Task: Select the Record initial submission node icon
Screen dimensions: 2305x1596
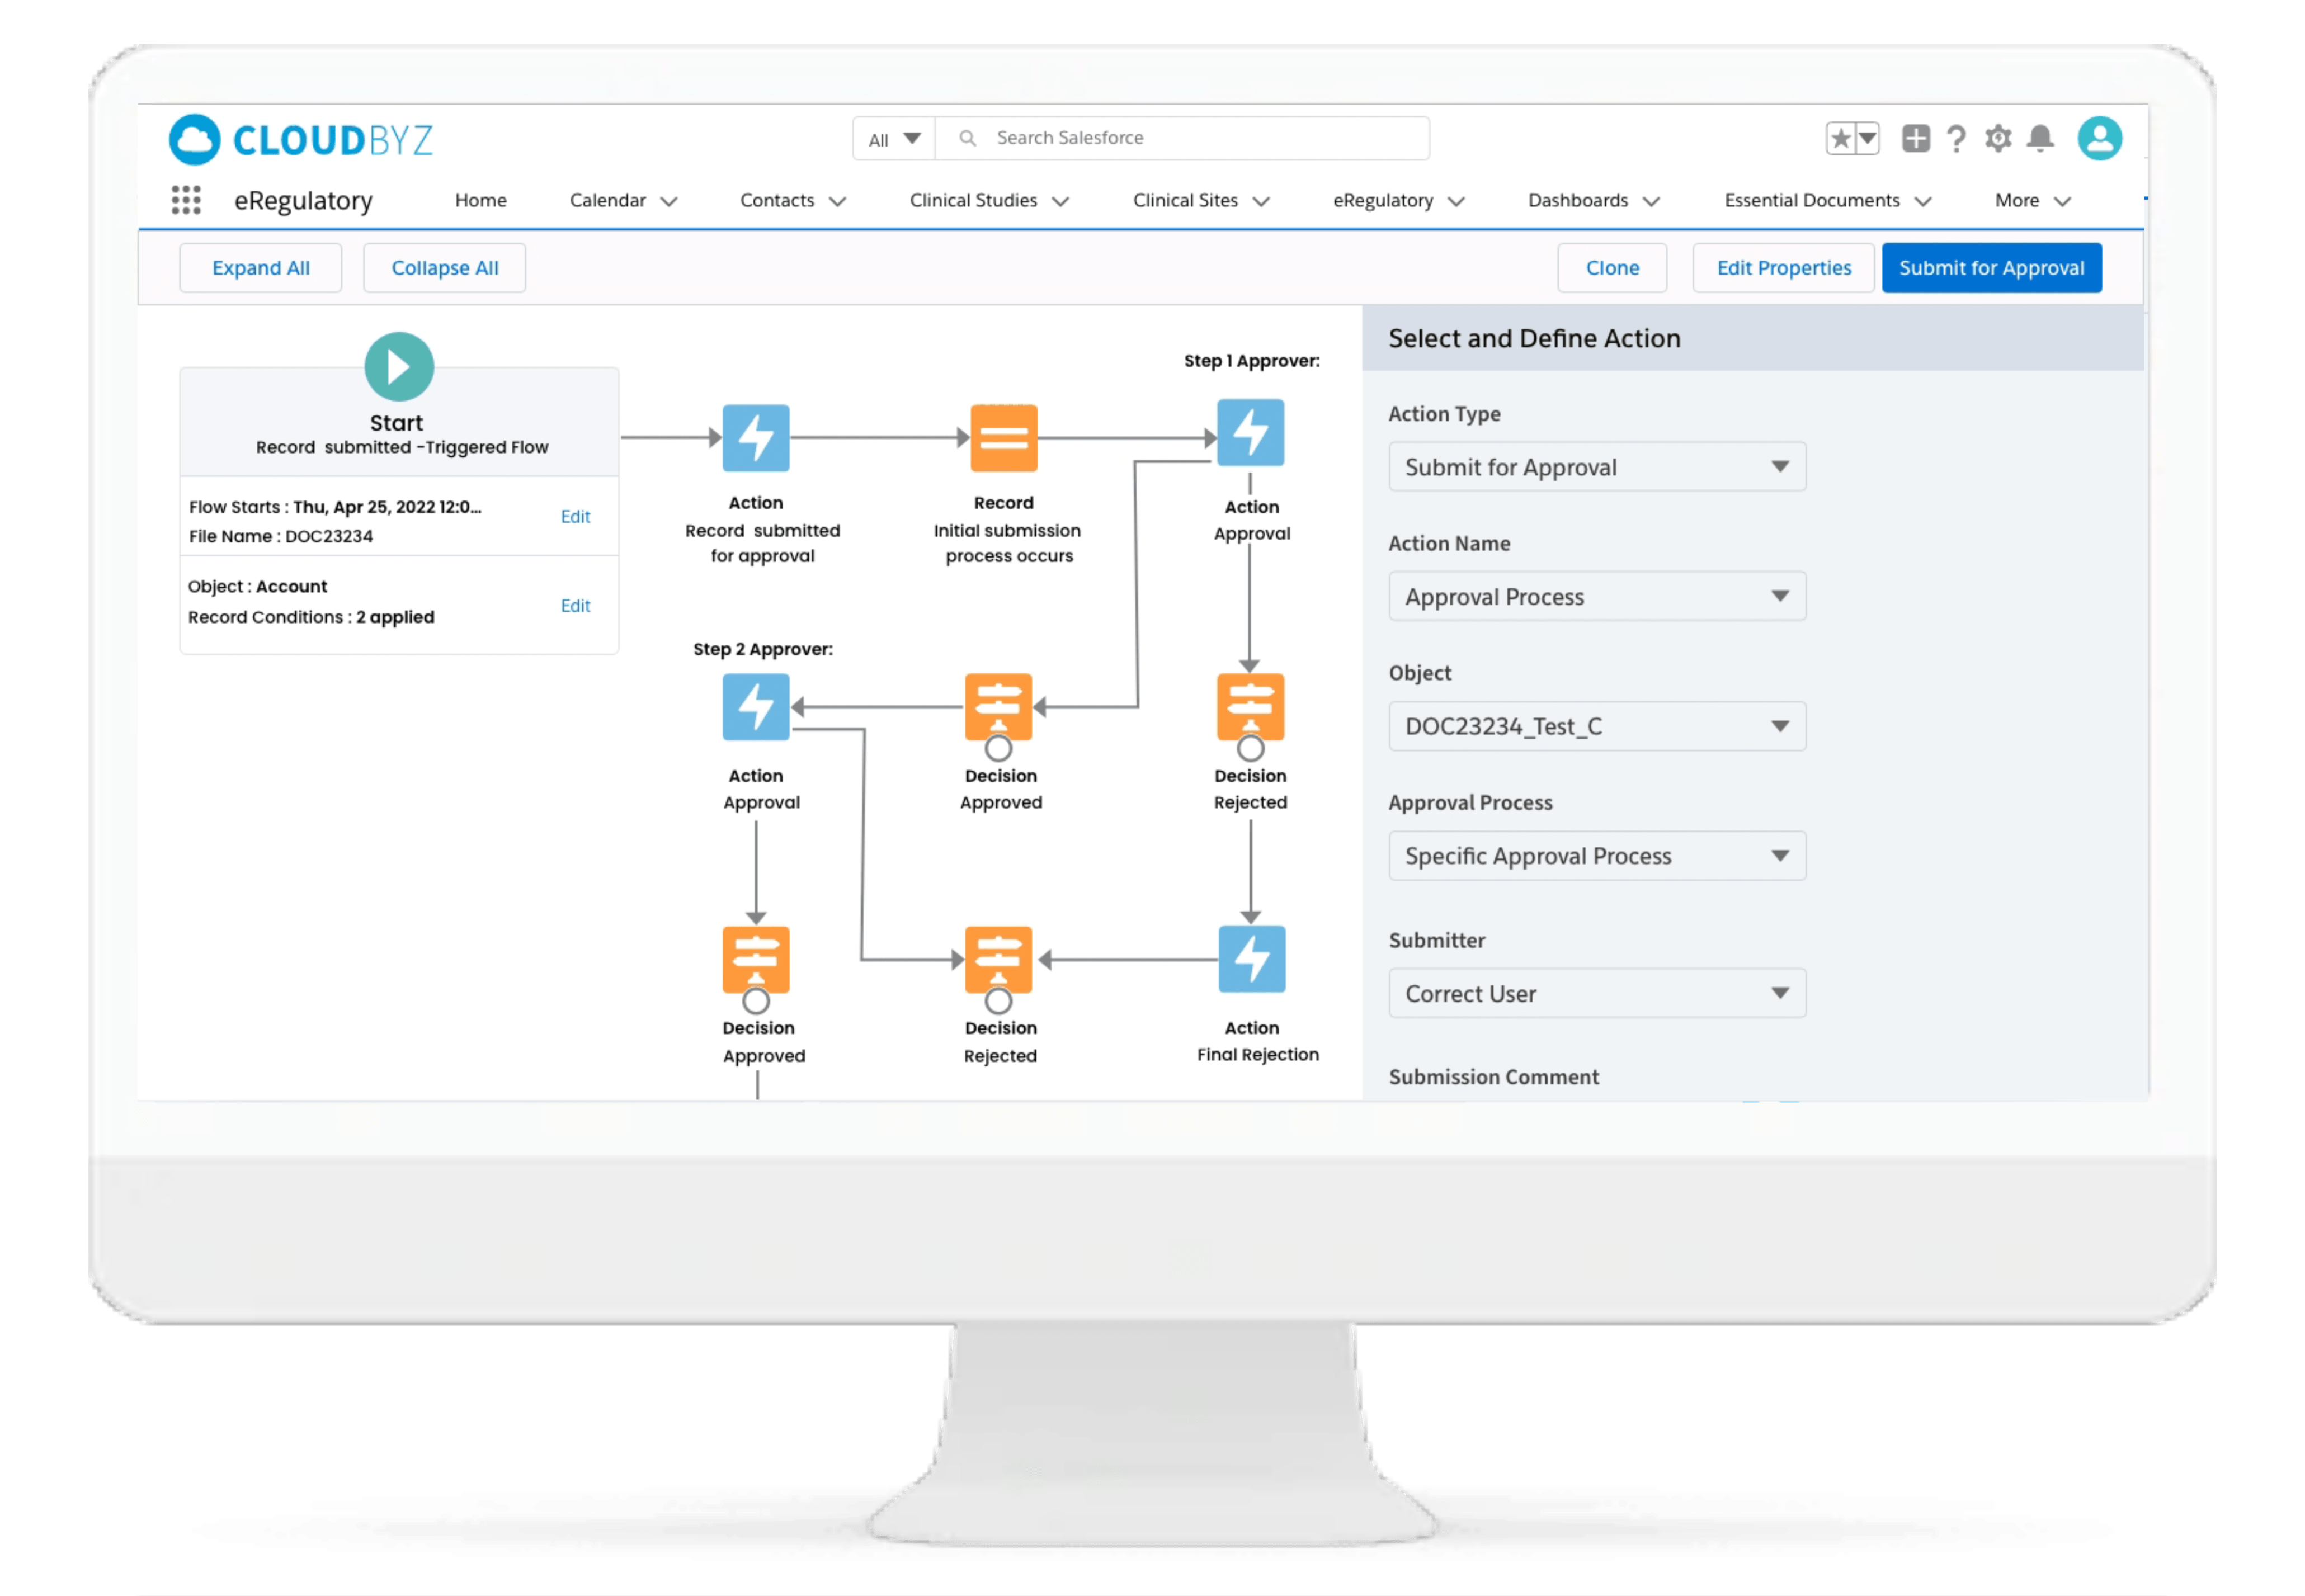Action: [x=1003, y=438]
